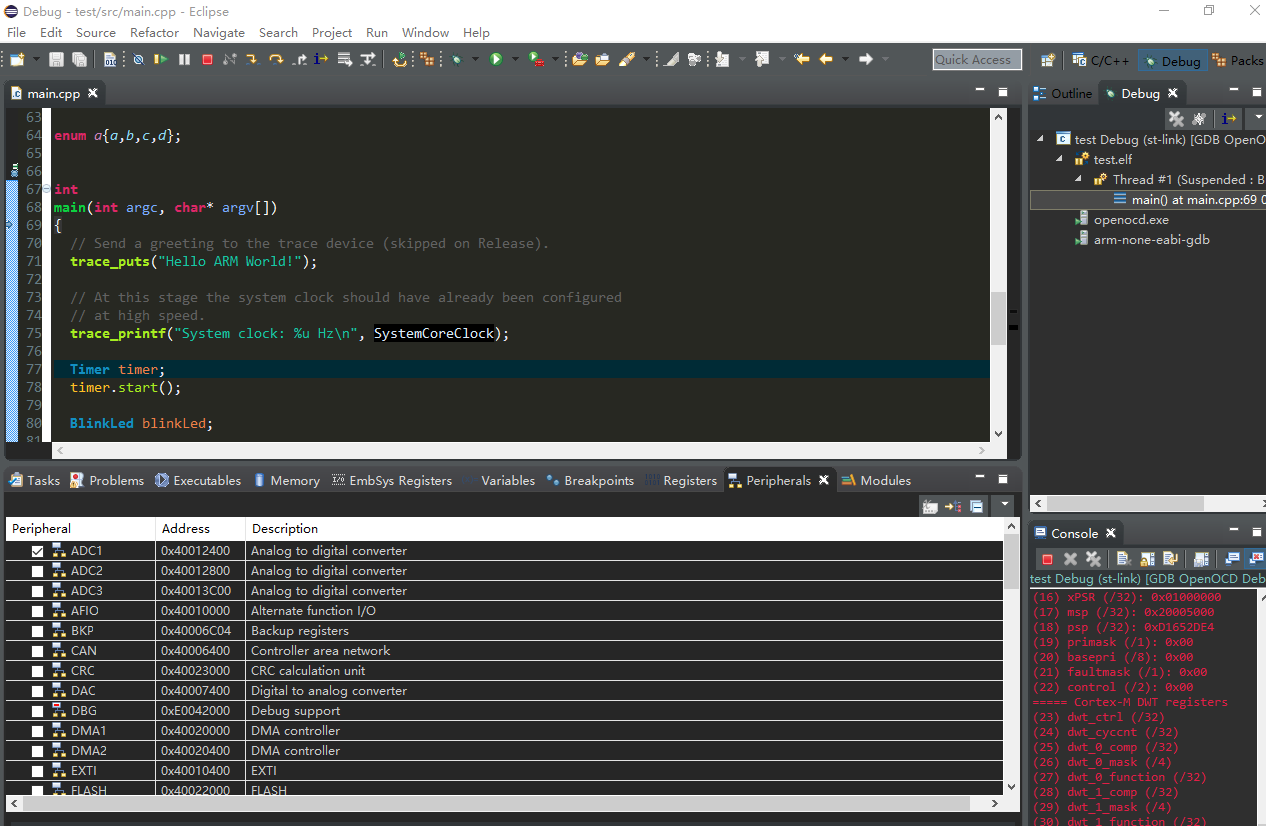Screen dimensions: 1266x826
Task: Click the Step Into icon on the toolbar
Action: point(253,59)
